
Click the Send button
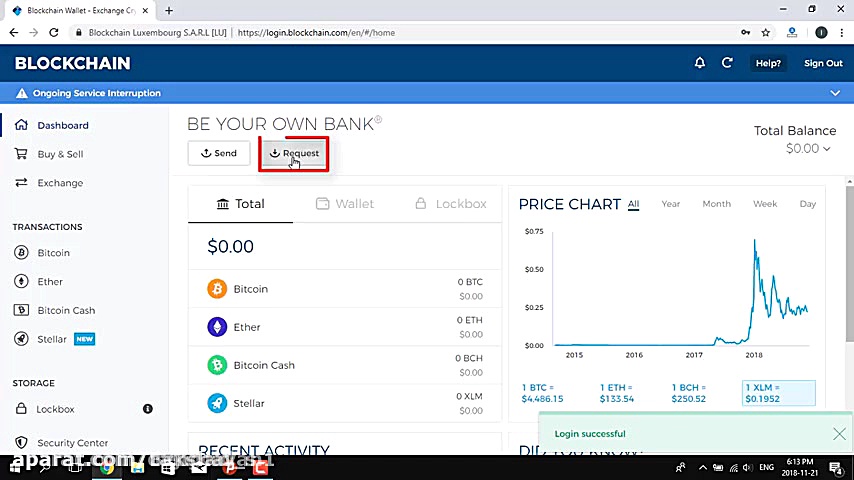coord(219,153)
